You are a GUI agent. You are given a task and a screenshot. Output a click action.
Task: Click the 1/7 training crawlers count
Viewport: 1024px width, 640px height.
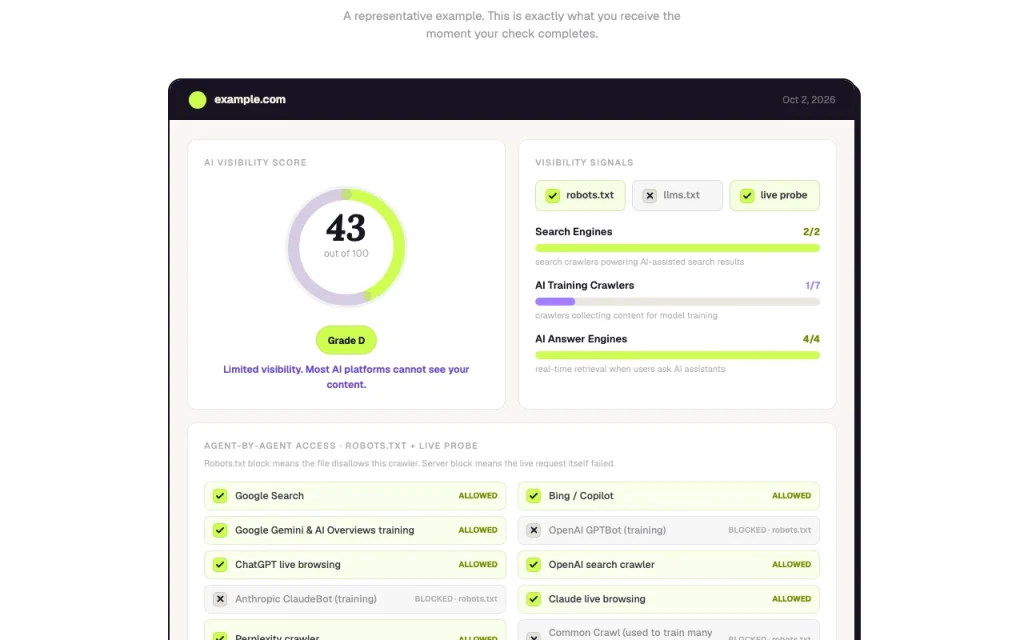click(812, 285)
